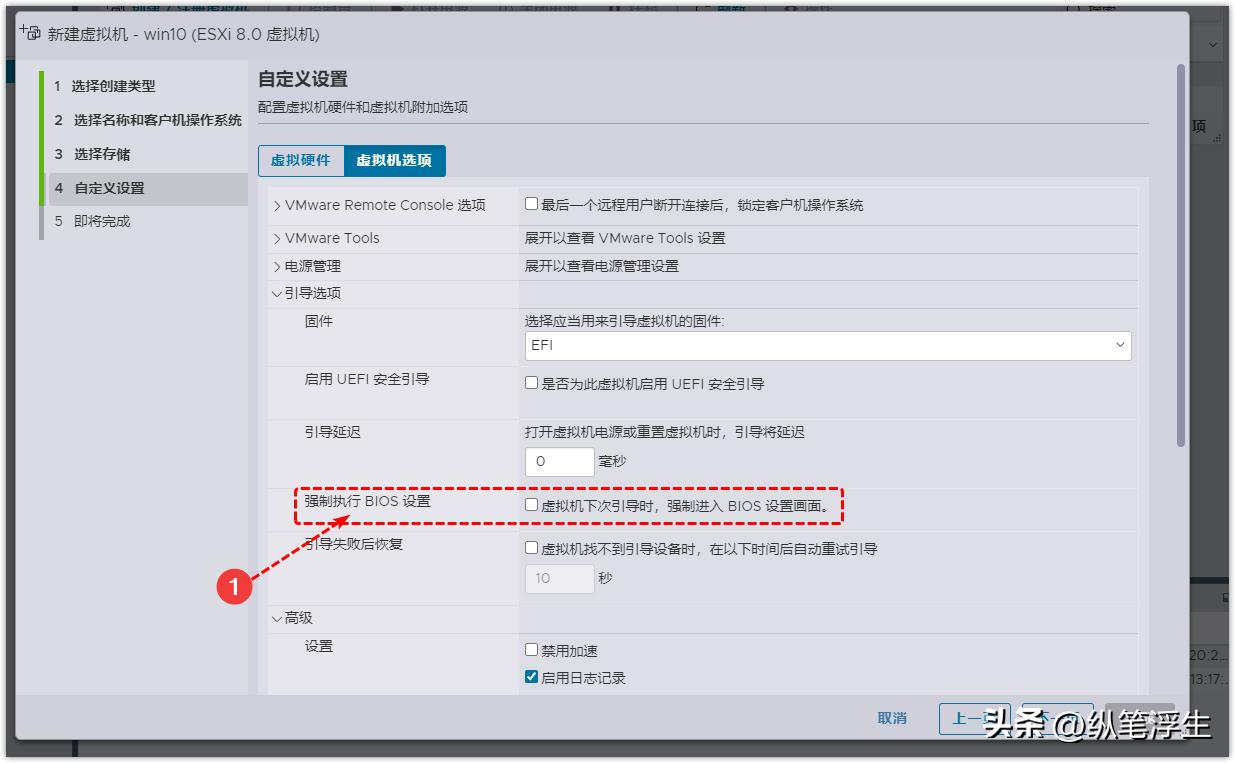The width and height of the screenshot is (1235, 763).
Task: Enable forcing BIOS setup on next boot
Action: click(530, 506)
